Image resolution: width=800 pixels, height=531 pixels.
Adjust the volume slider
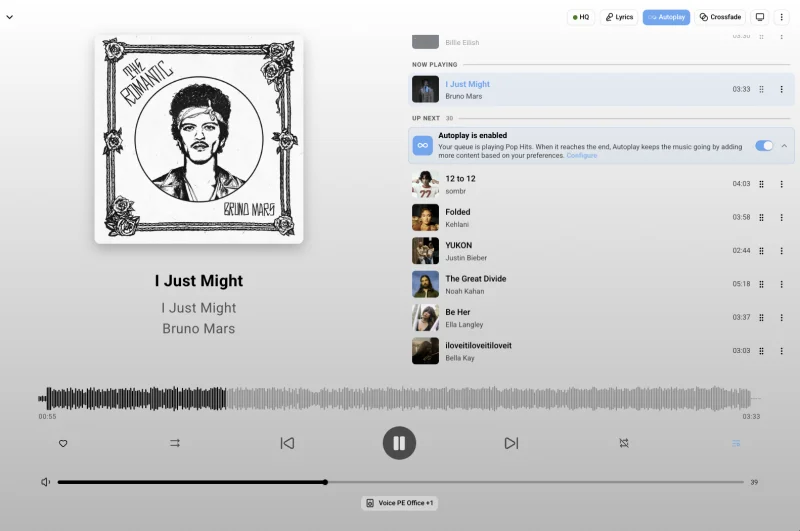point(401,482)
